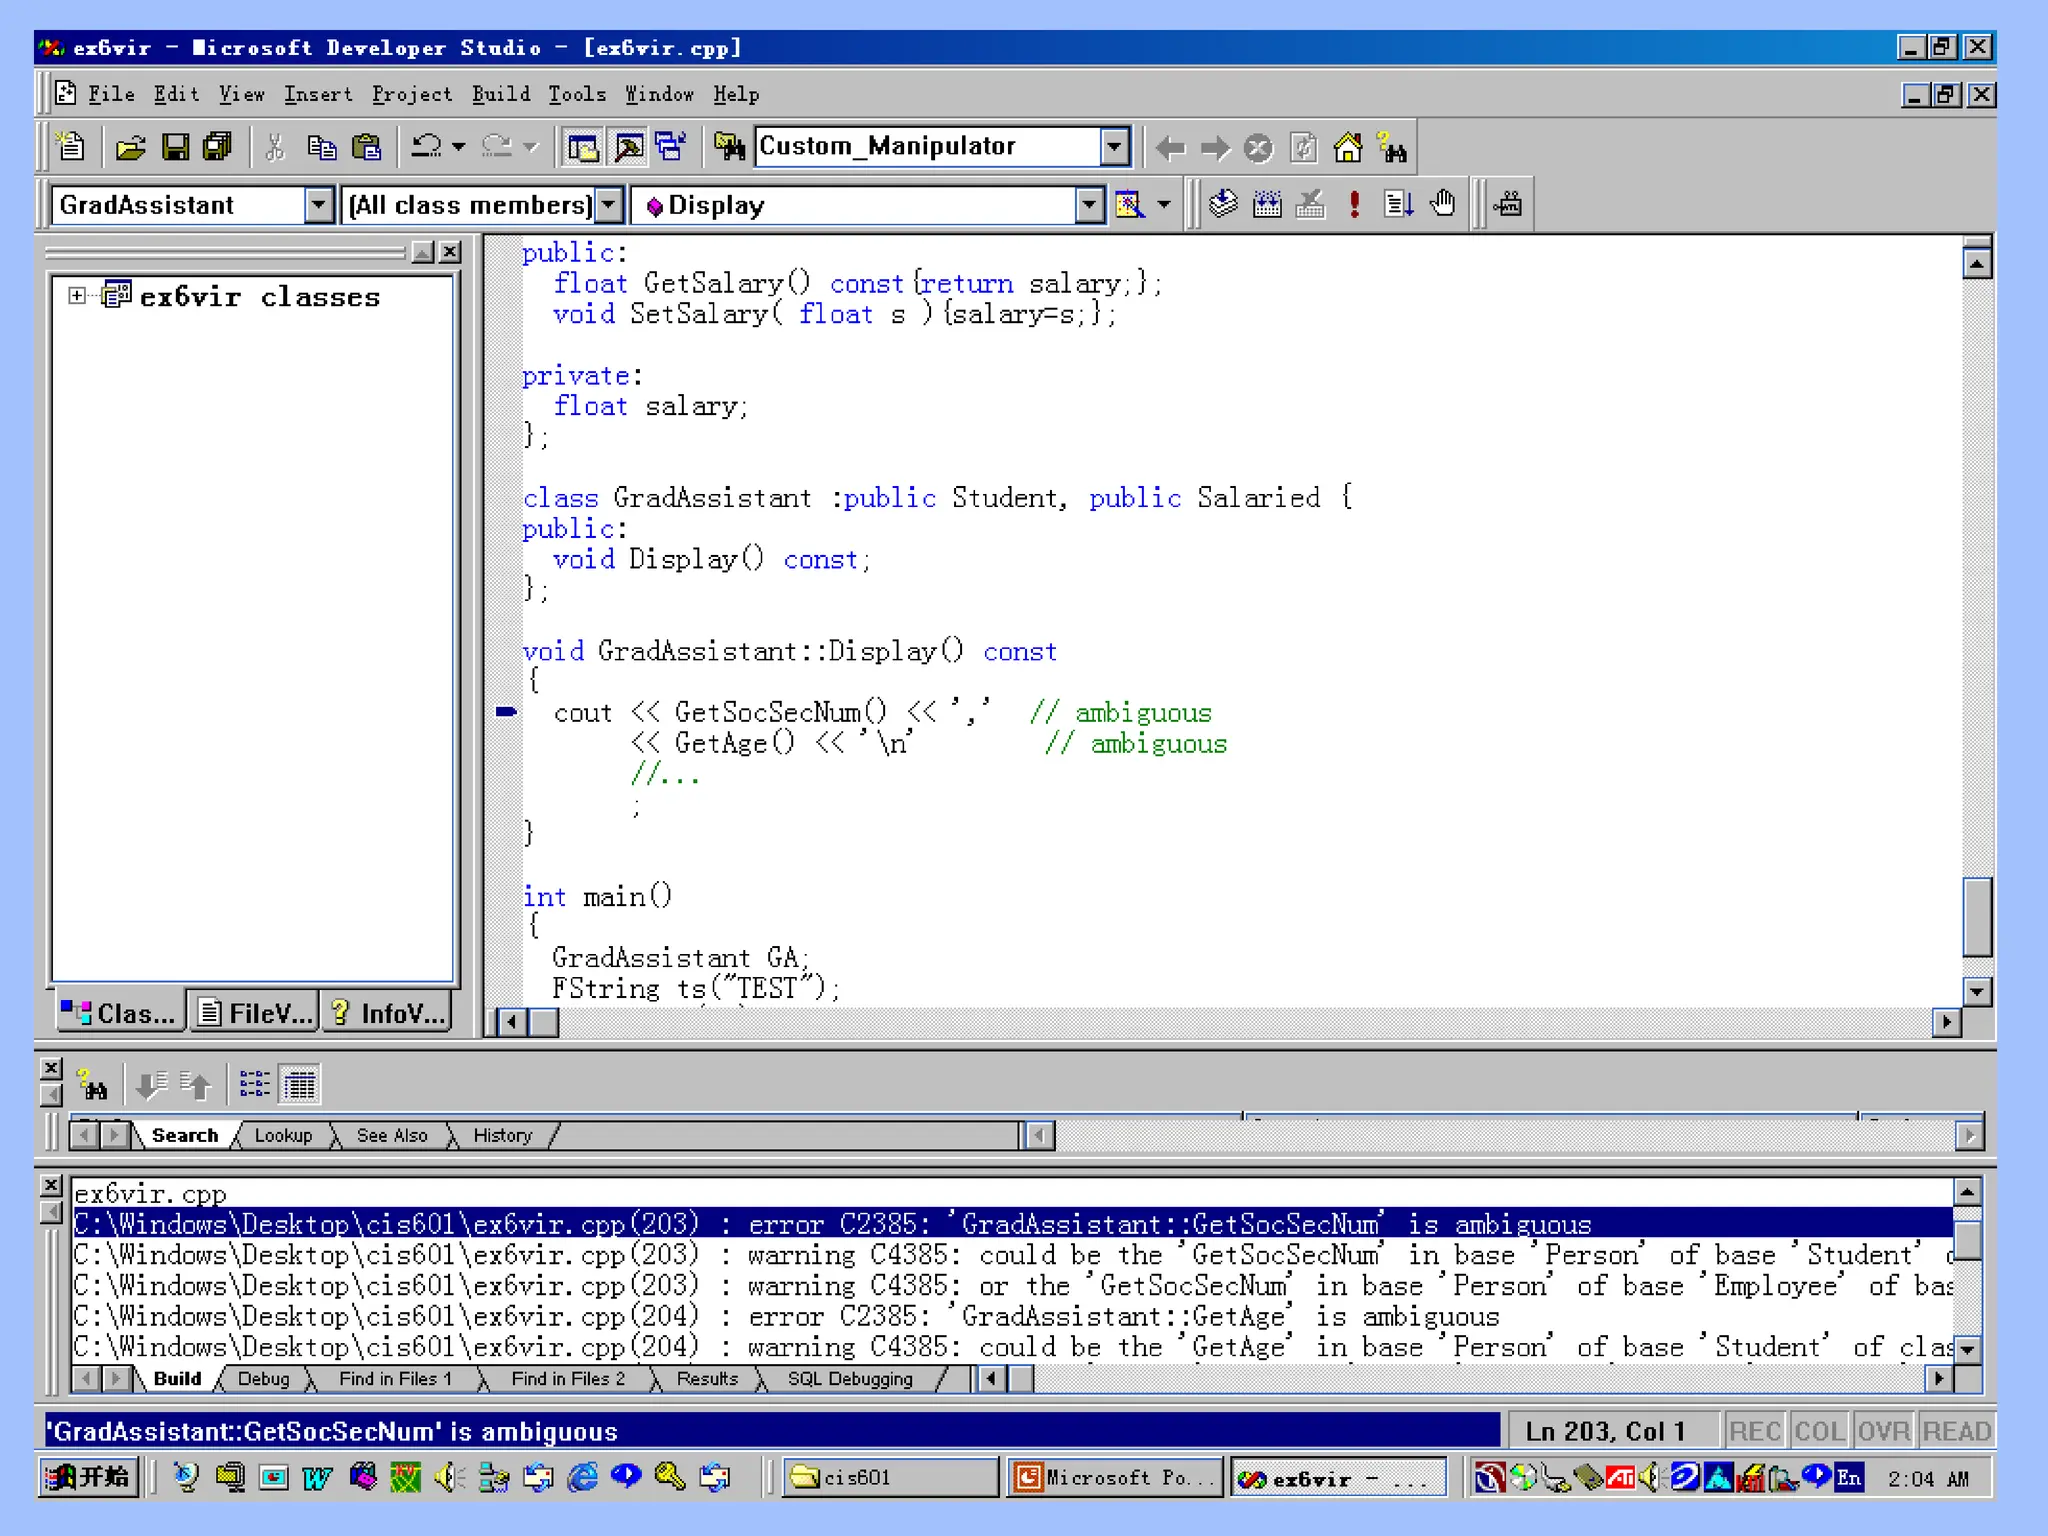The image size is (2048, 1536).
Task: Expand the ex6vir classes tree node
Action: tap(77, 296)
